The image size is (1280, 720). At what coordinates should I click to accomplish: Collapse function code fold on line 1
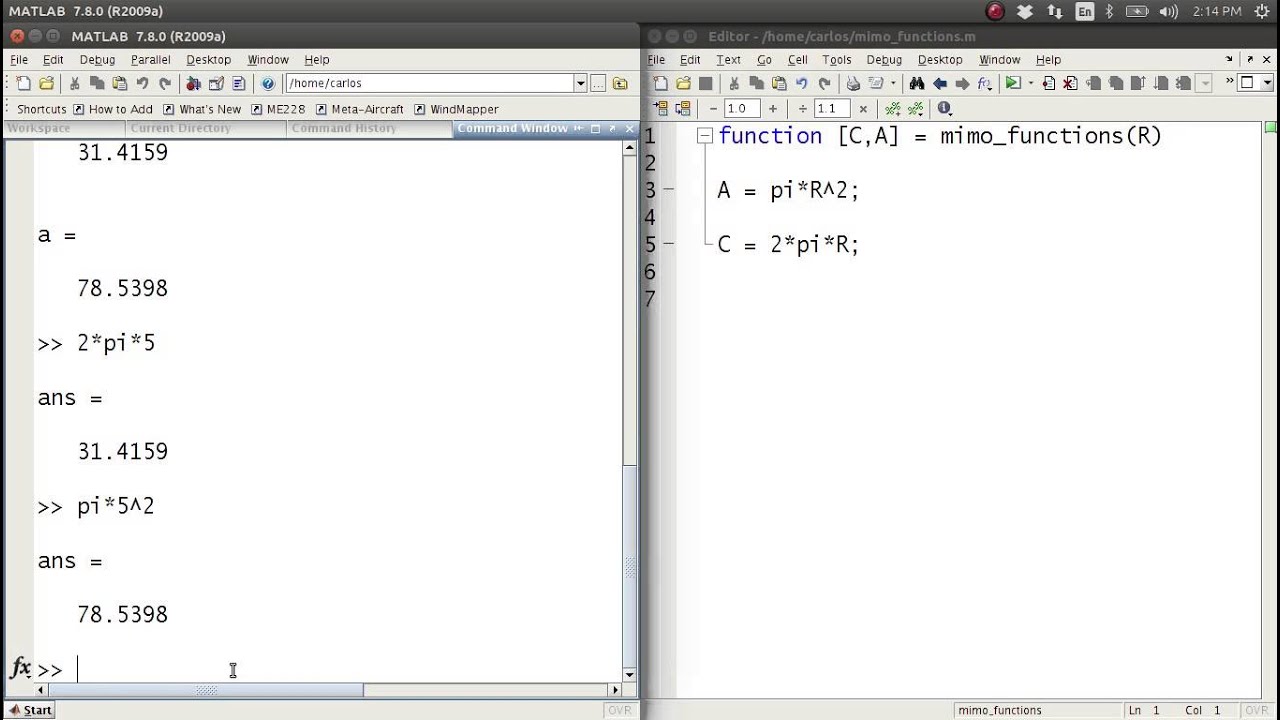coord(704,136)
